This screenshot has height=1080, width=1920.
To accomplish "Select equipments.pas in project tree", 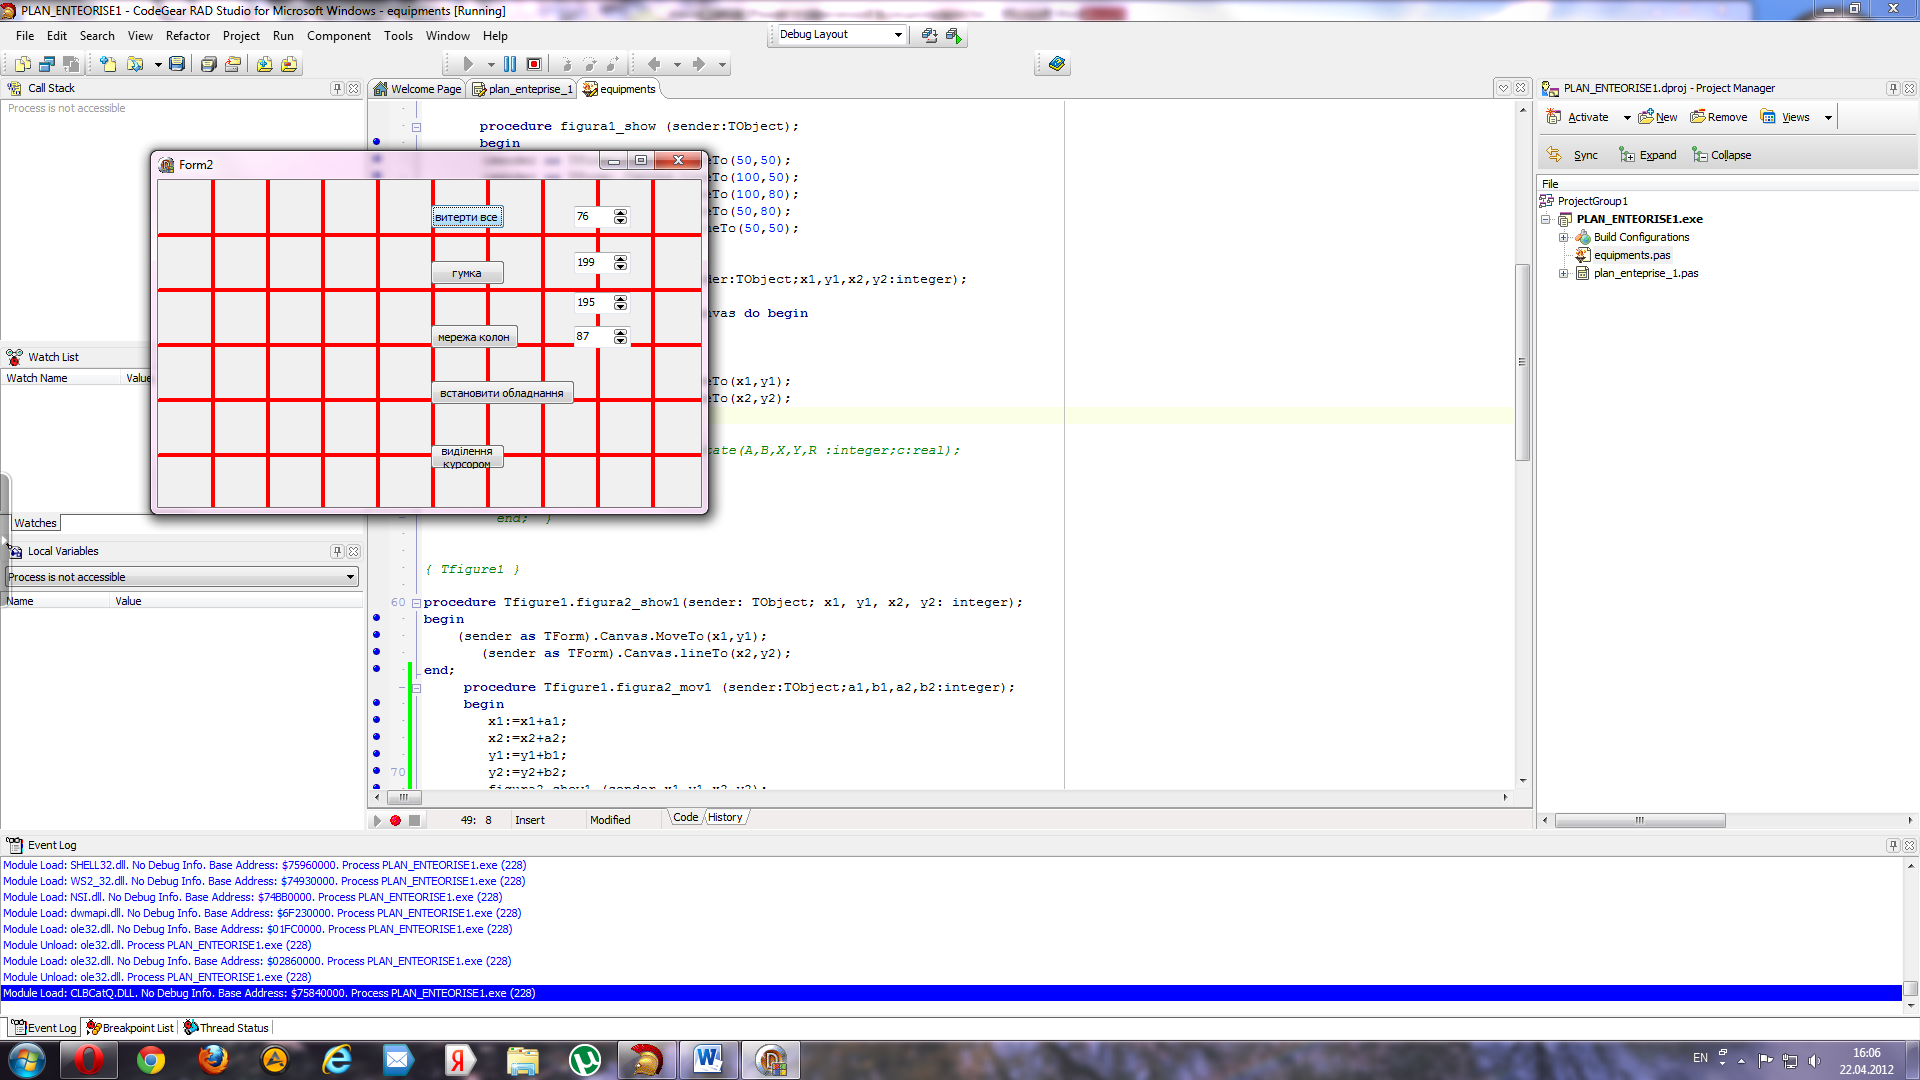I will pos(1631,255).
